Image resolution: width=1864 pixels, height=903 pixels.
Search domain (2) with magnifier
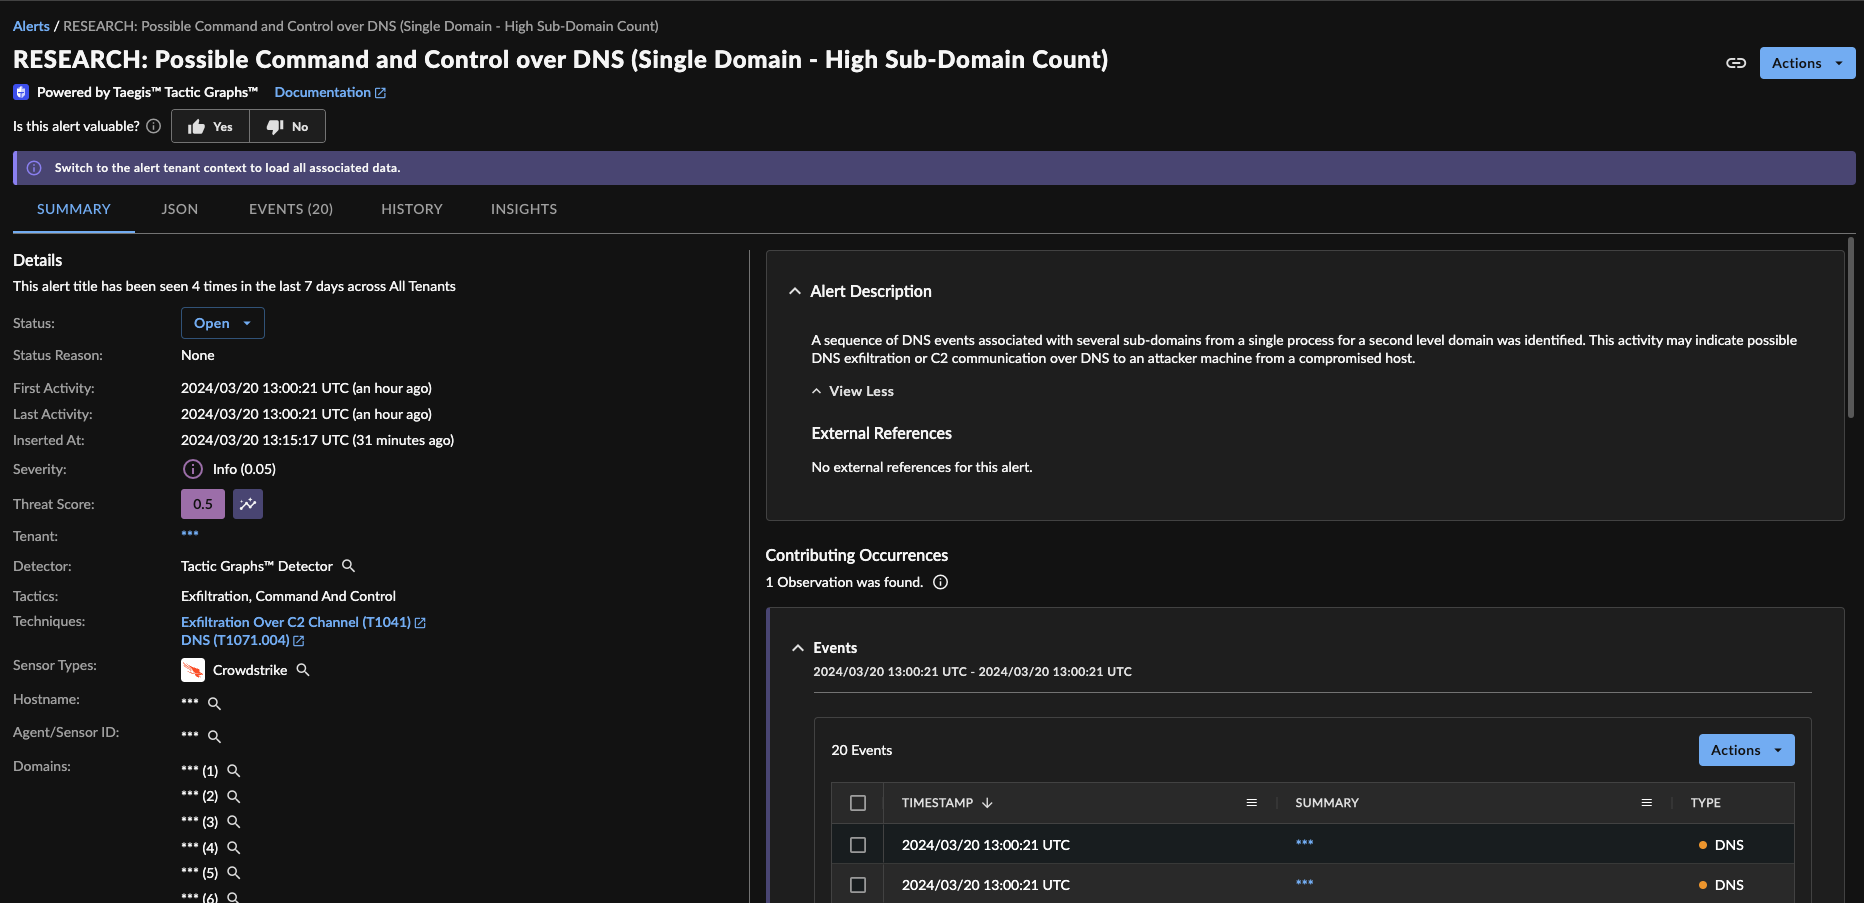[233, 796]
